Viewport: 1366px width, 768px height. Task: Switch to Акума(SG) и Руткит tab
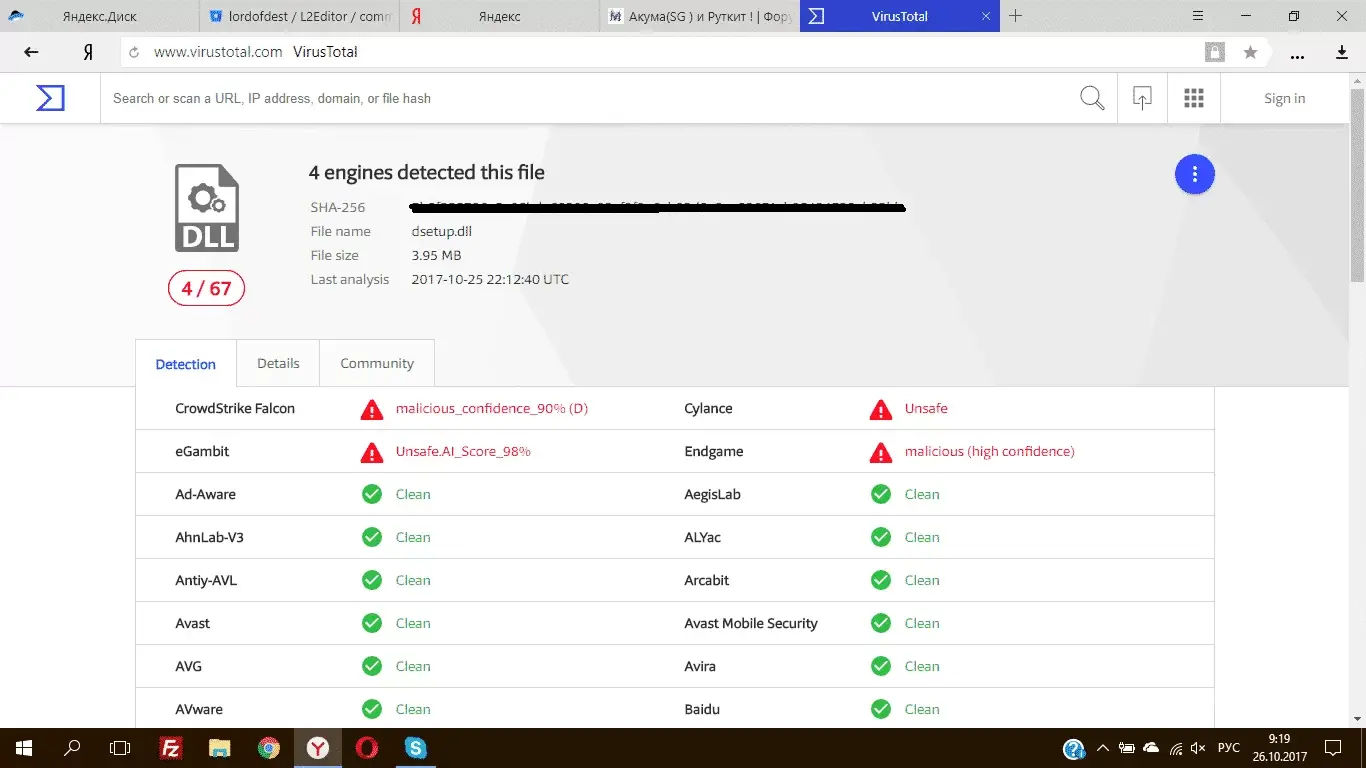tap(700, 16)
